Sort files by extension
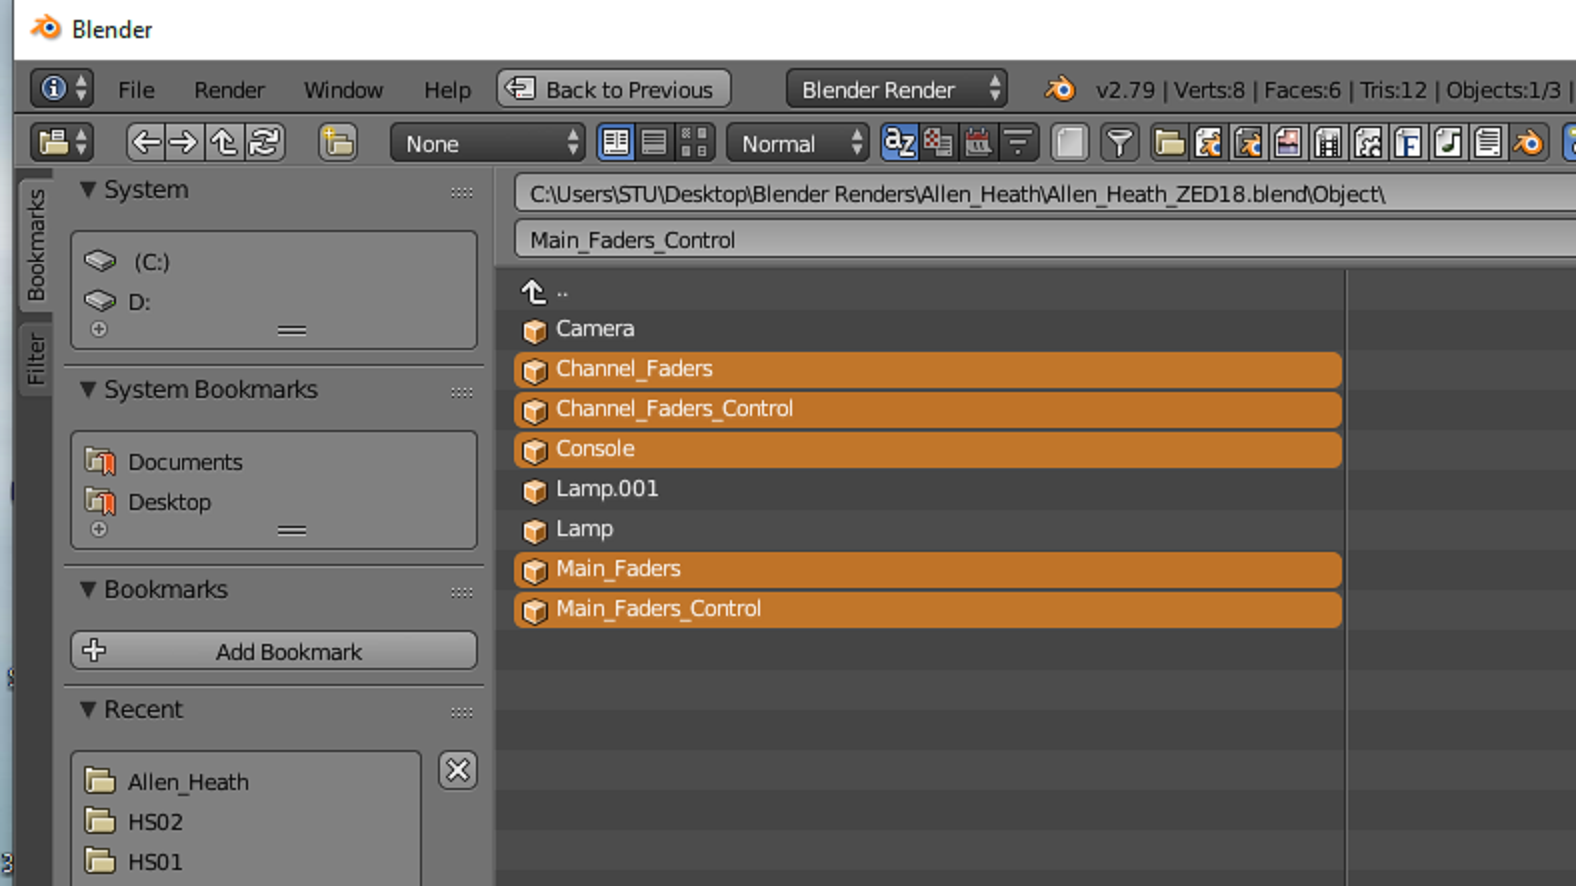 click(939, 143)
